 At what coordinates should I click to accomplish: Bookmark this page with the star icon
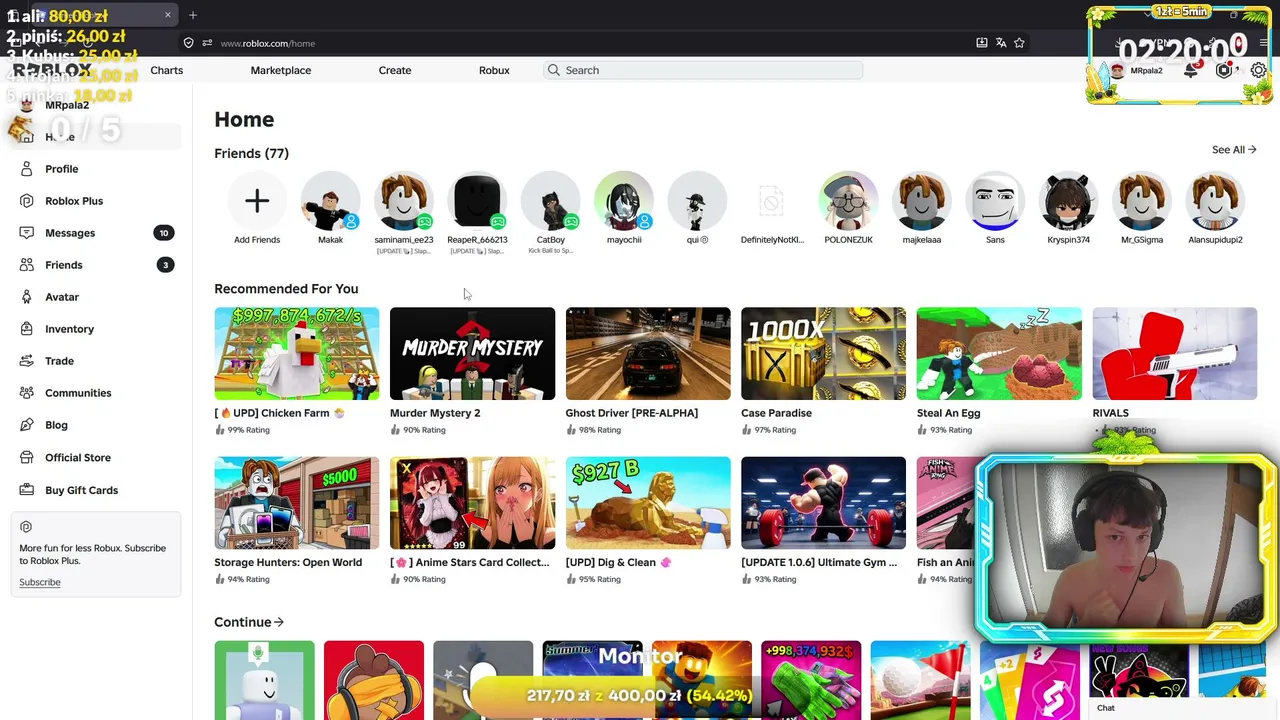point(1019,43)
